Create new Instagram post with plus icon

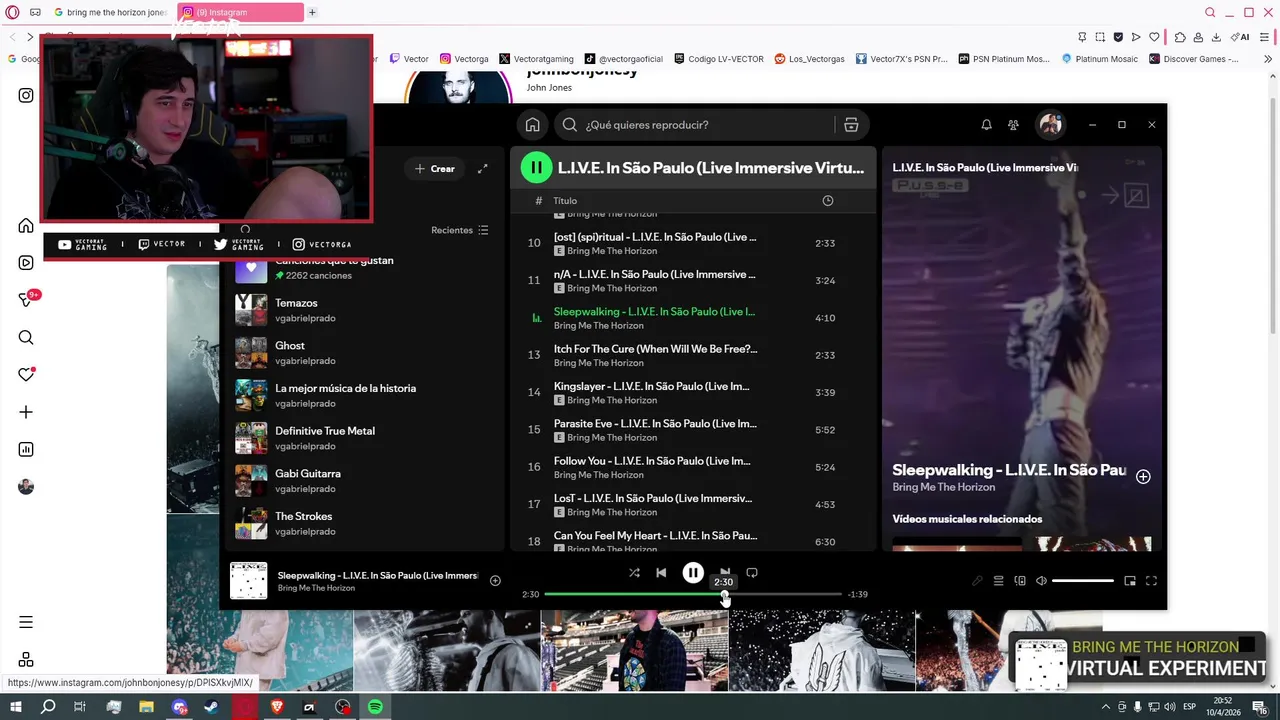[26, 412]
